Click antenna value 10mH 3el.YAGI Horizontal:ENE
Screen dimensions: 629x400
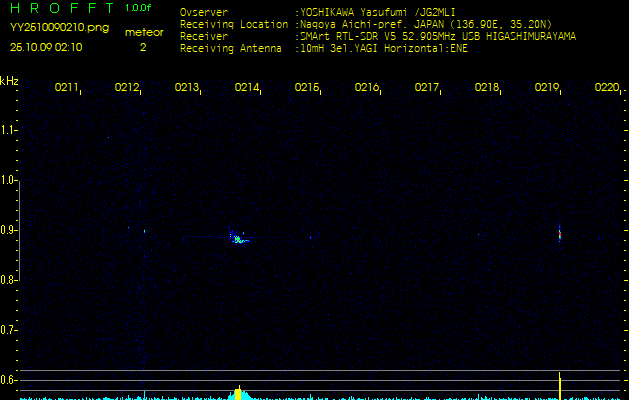384,49
